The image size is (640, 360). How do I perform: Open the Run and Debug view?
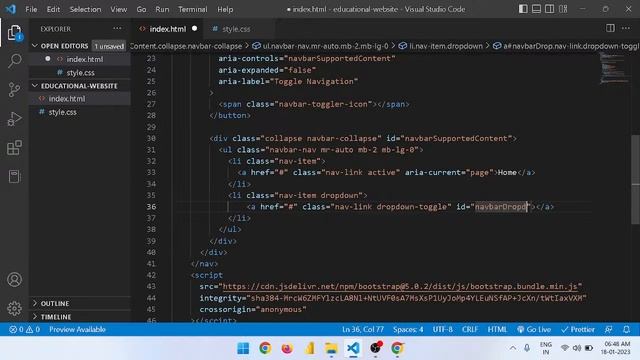[x=14, y=119]
